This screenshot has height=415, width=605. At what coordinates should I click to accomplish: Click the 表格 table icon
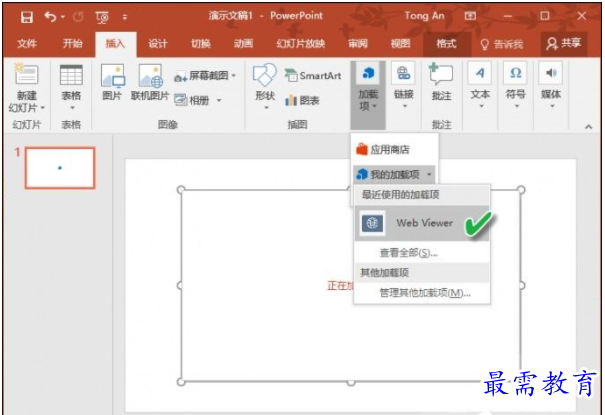pos(71,74)
